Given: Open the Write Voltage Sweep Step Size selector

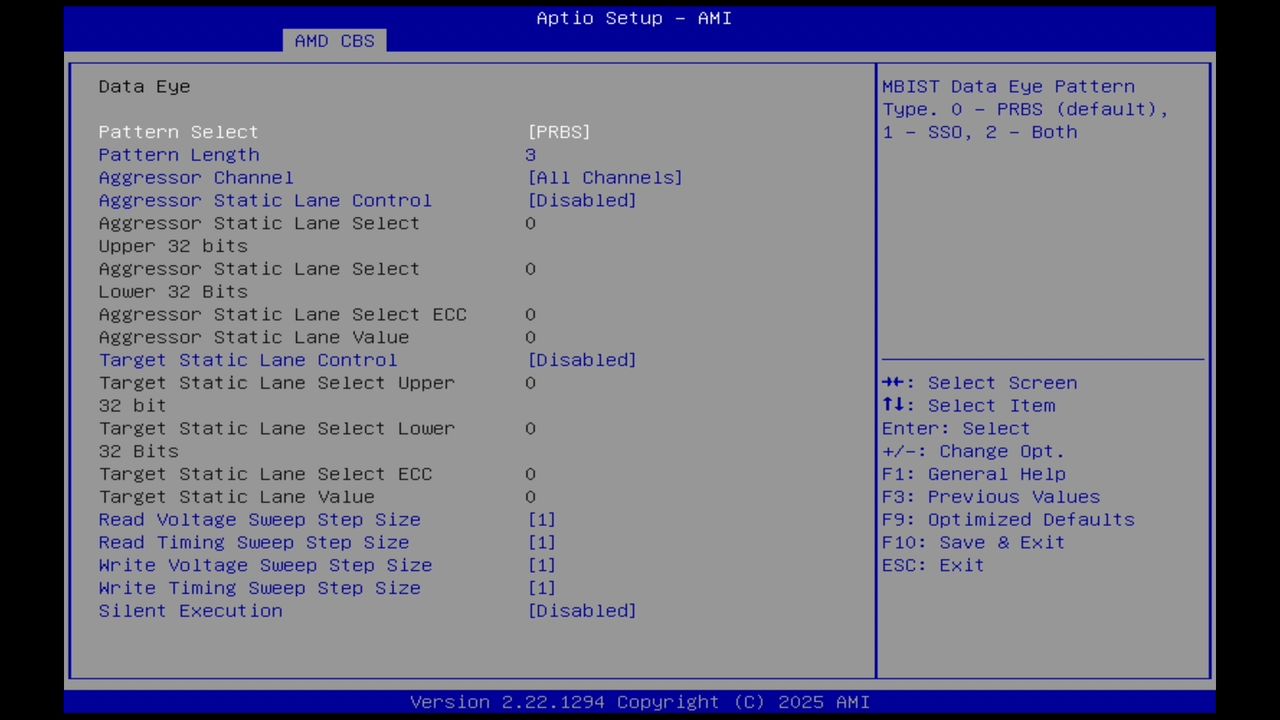Looking at the screenshot, I should 542,565.
